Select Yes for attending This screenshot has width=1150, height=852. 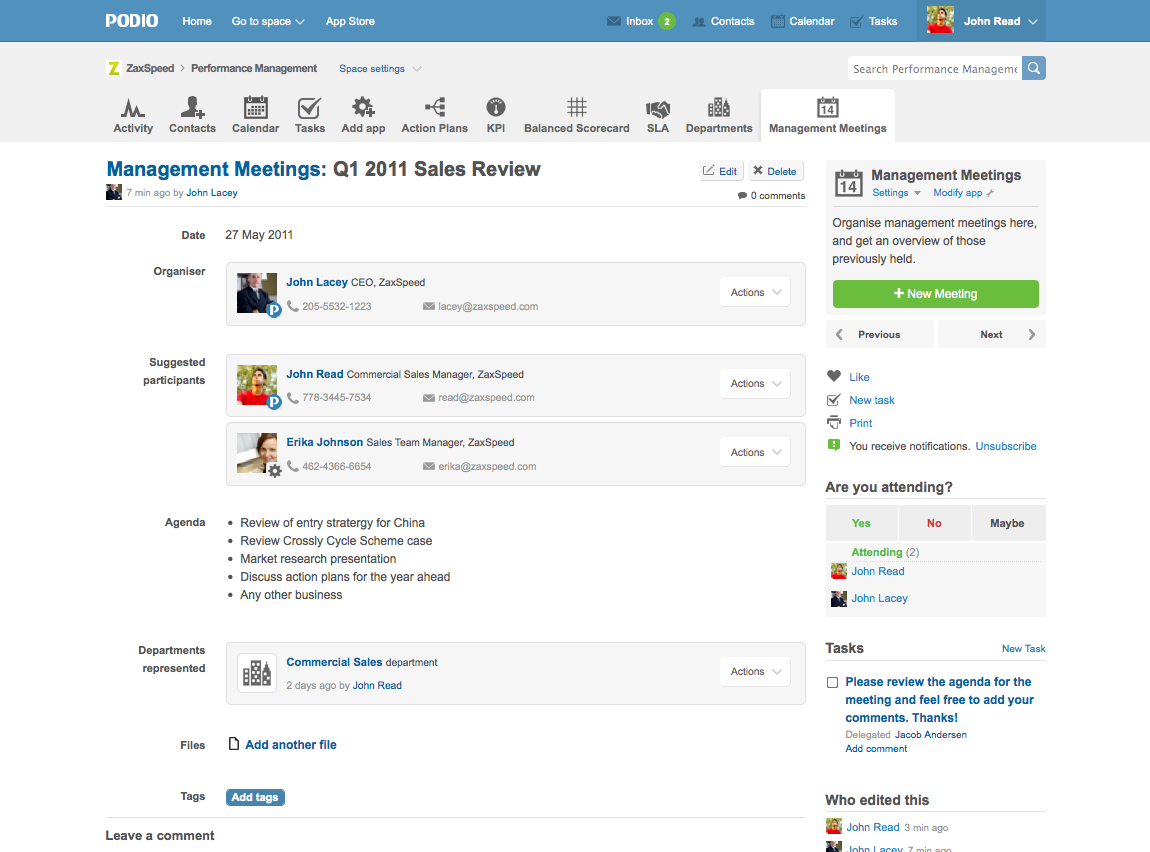click(861, 523)
